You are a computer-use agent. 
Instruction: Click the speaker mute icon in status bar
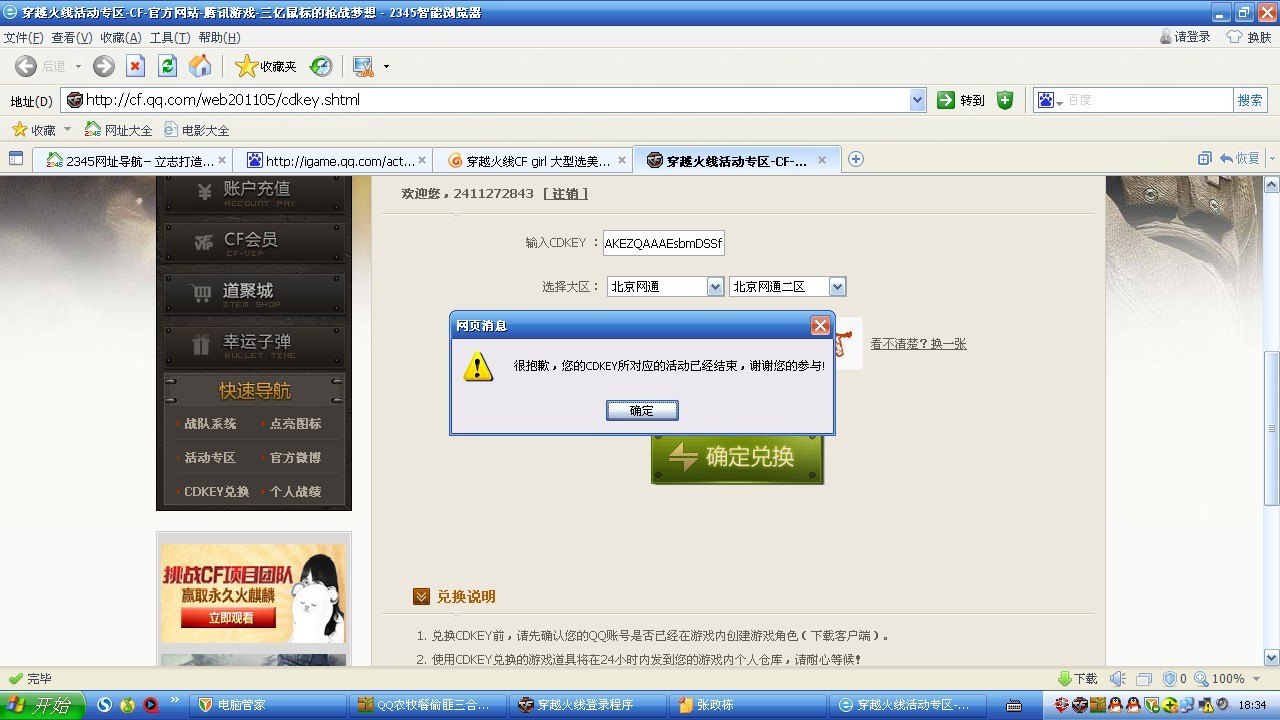tap(1118, 678)
